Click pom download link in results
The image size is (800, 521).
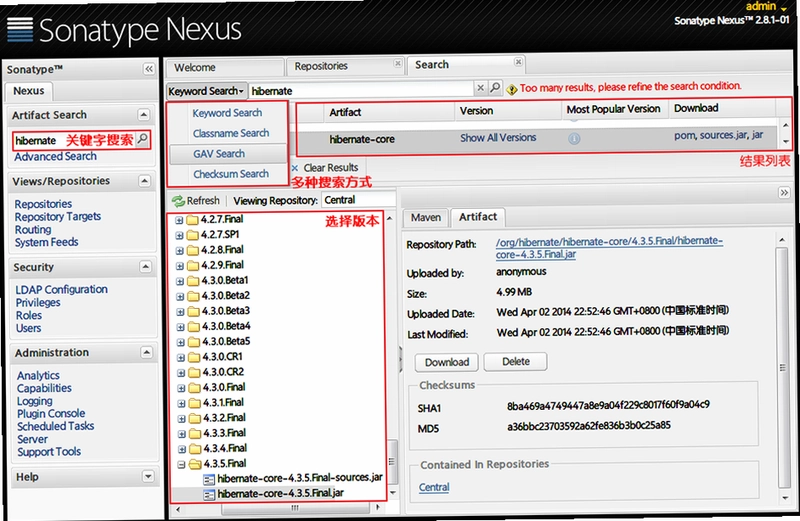(684, 136)
